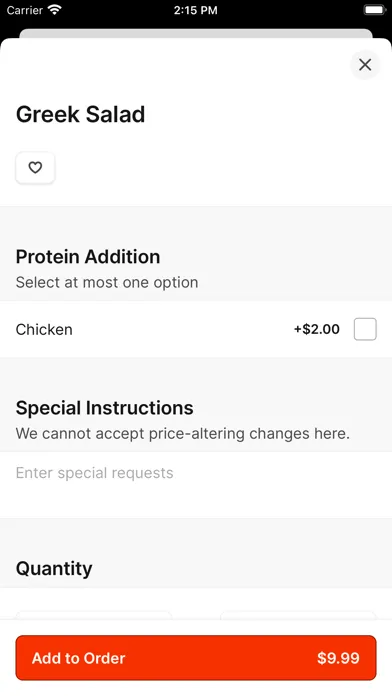
Task: Tap the right quantity stepper box
Action: [298, 616]
